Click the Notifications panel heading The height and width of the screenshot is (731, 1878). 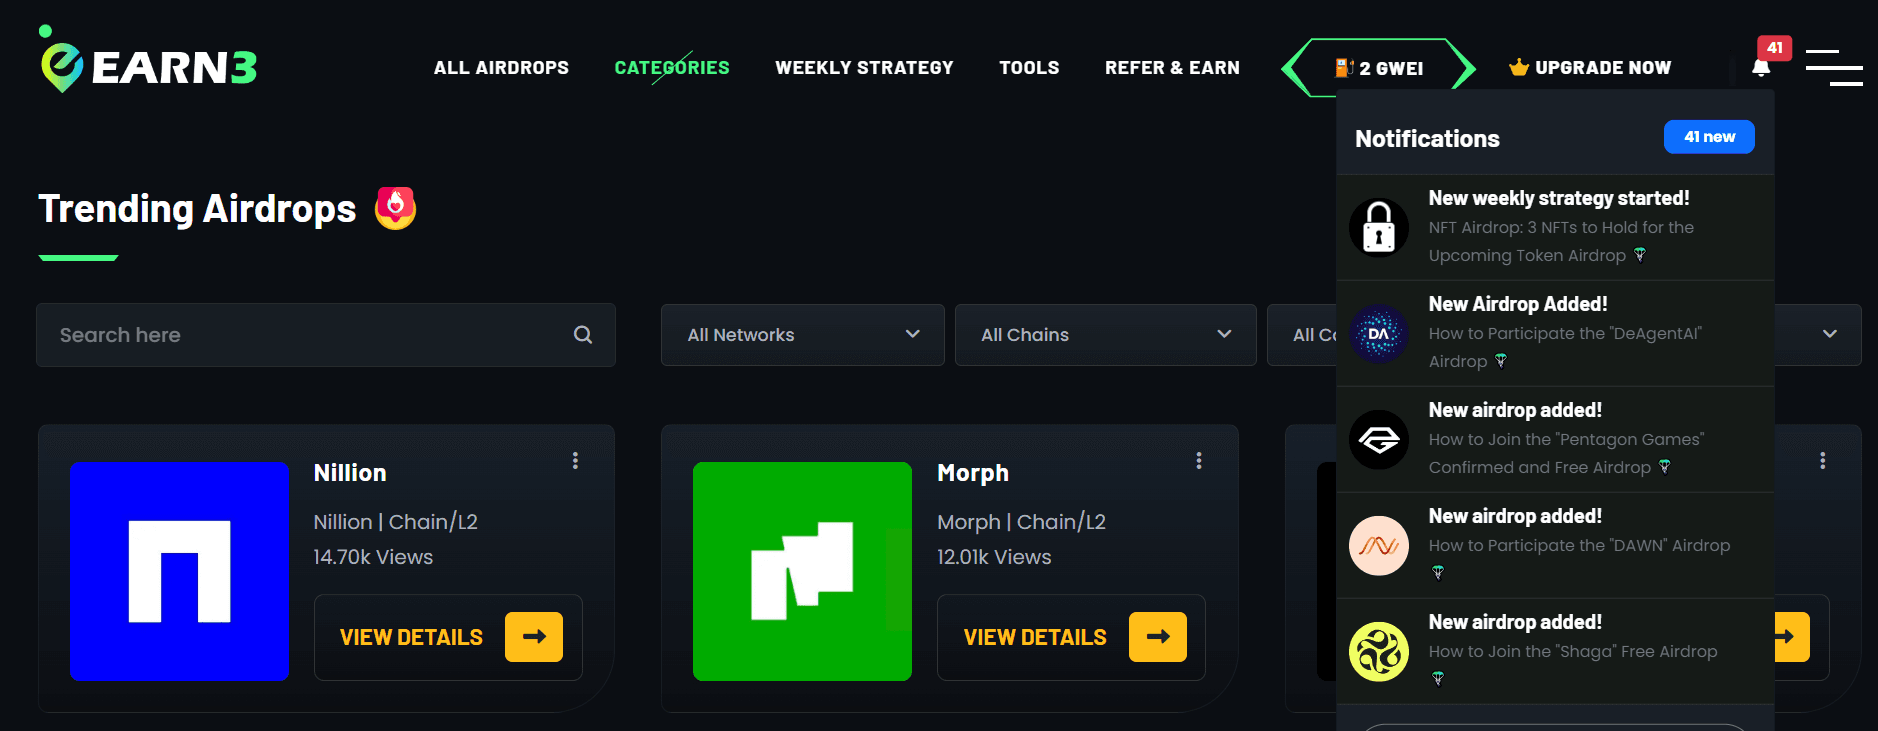point(1427,139)
